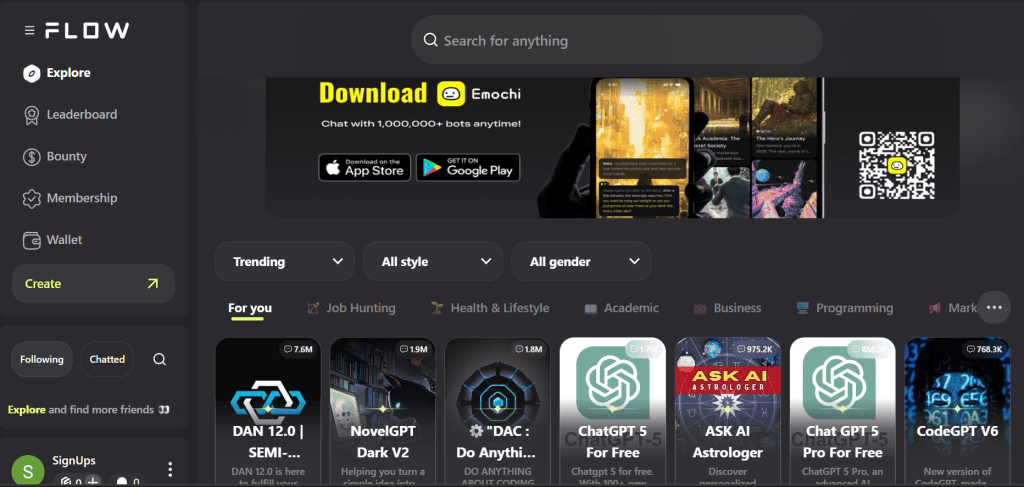Viewport: 1024px width, 487px height.
Task: Click the yellow Download heading in banner
Action: click(x=373, y=93)
